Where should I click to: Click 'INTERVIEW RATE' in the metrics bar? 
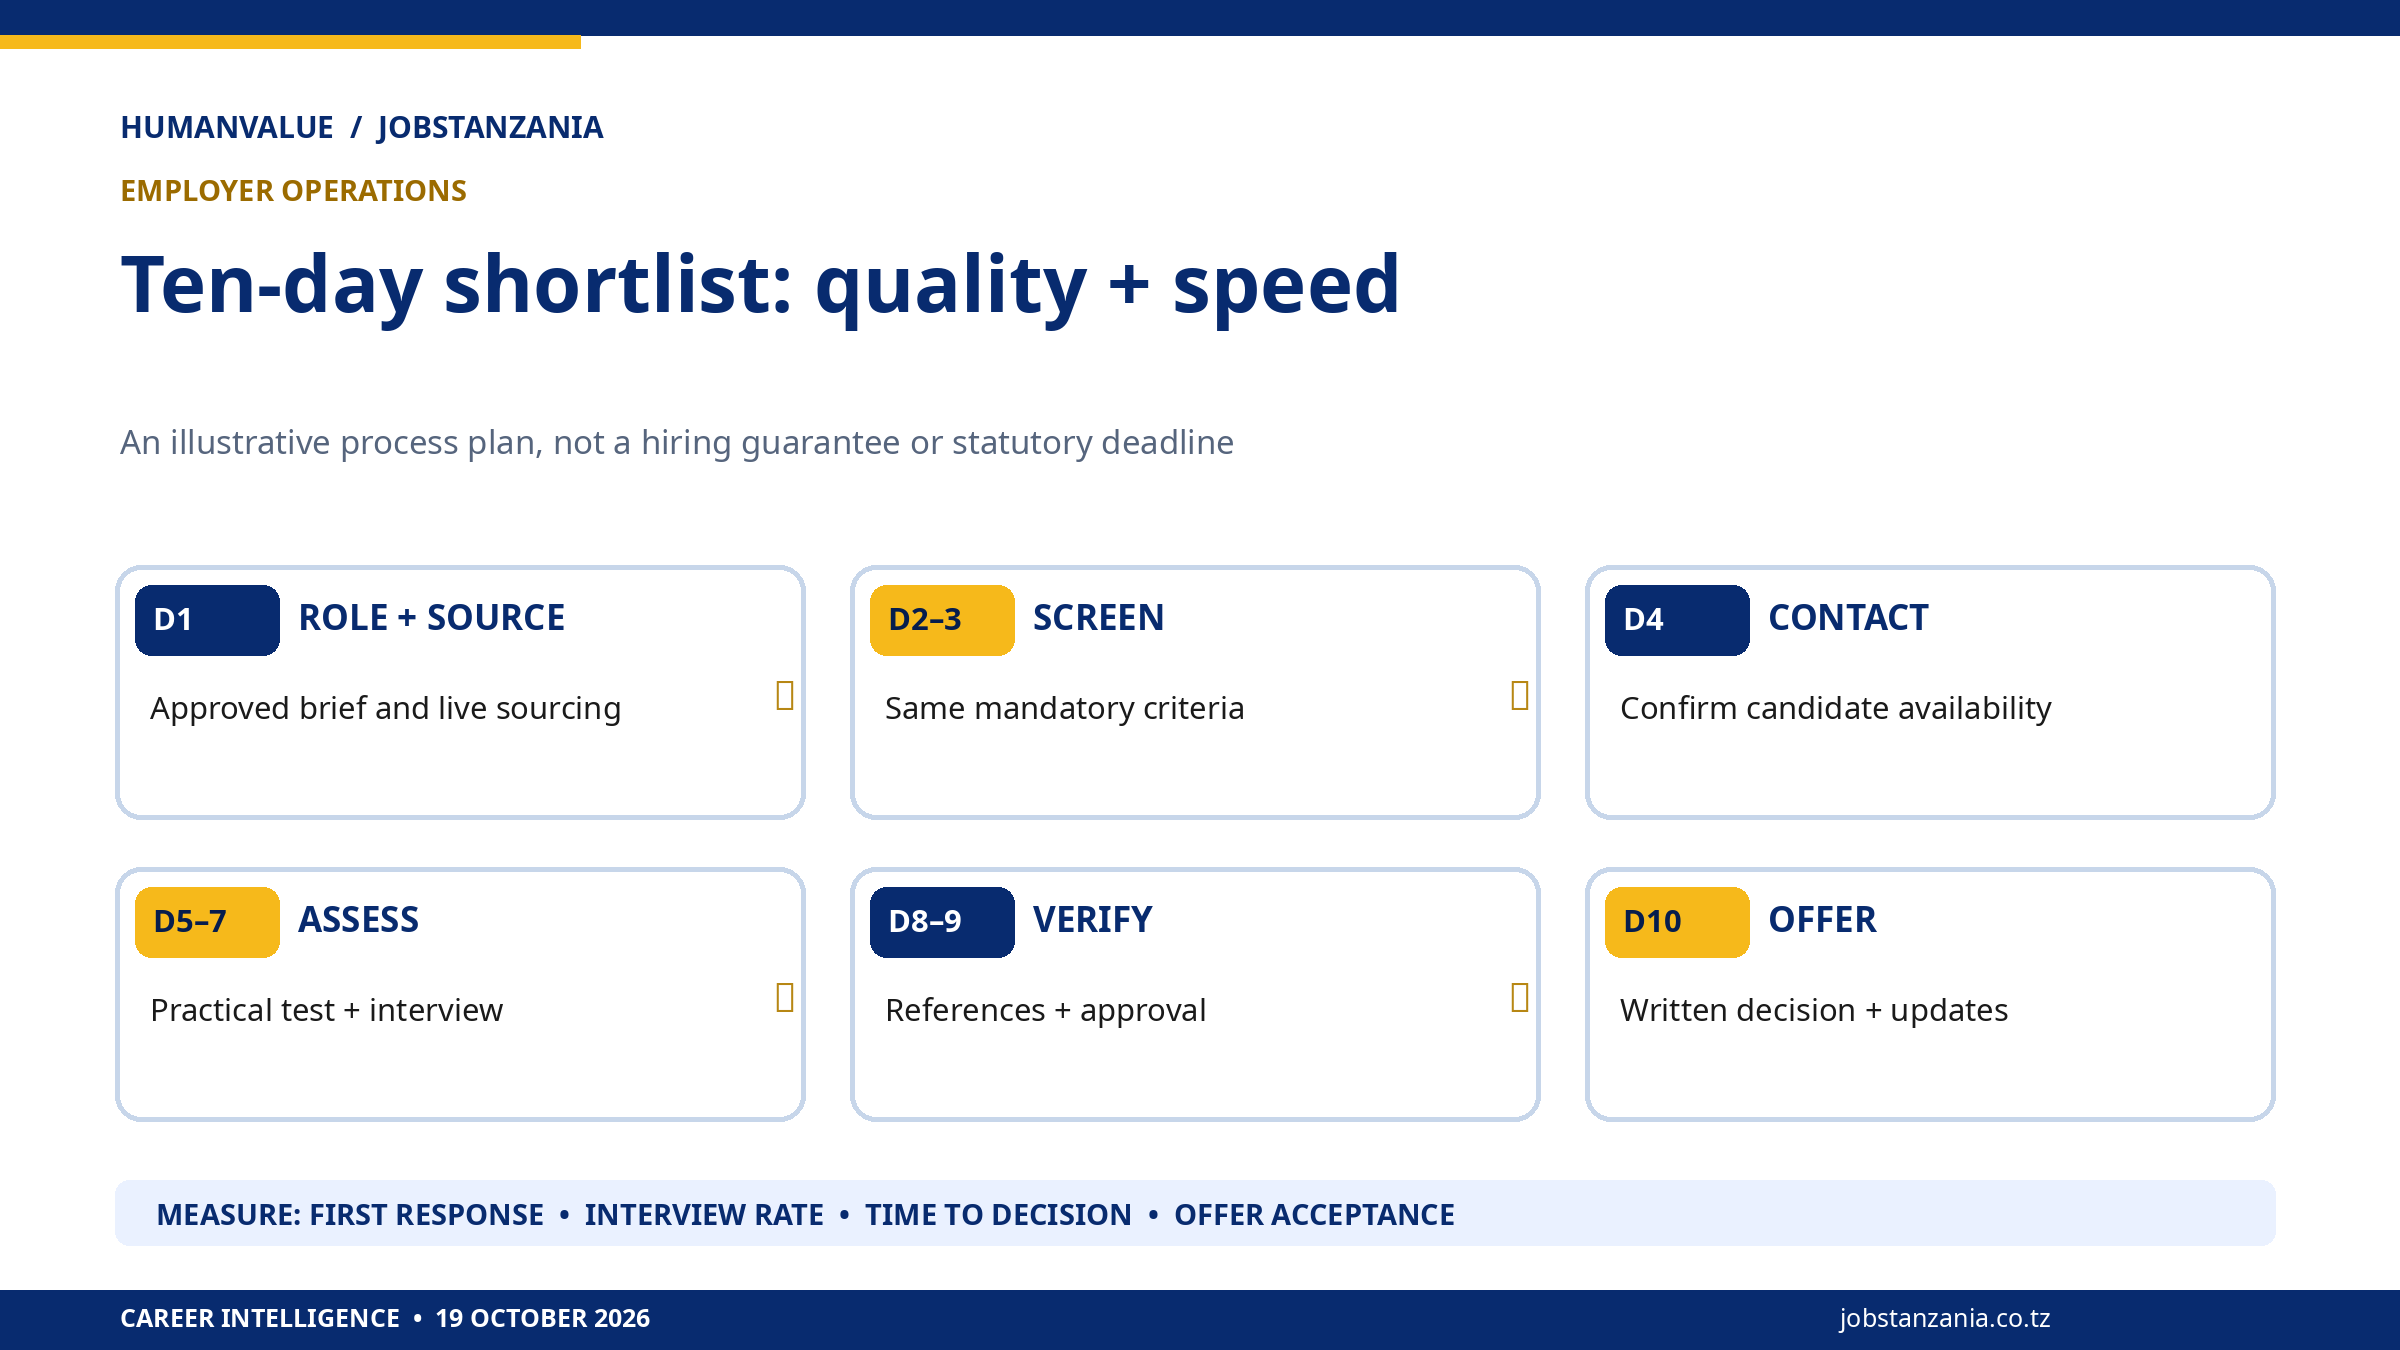pos(704,1215)
